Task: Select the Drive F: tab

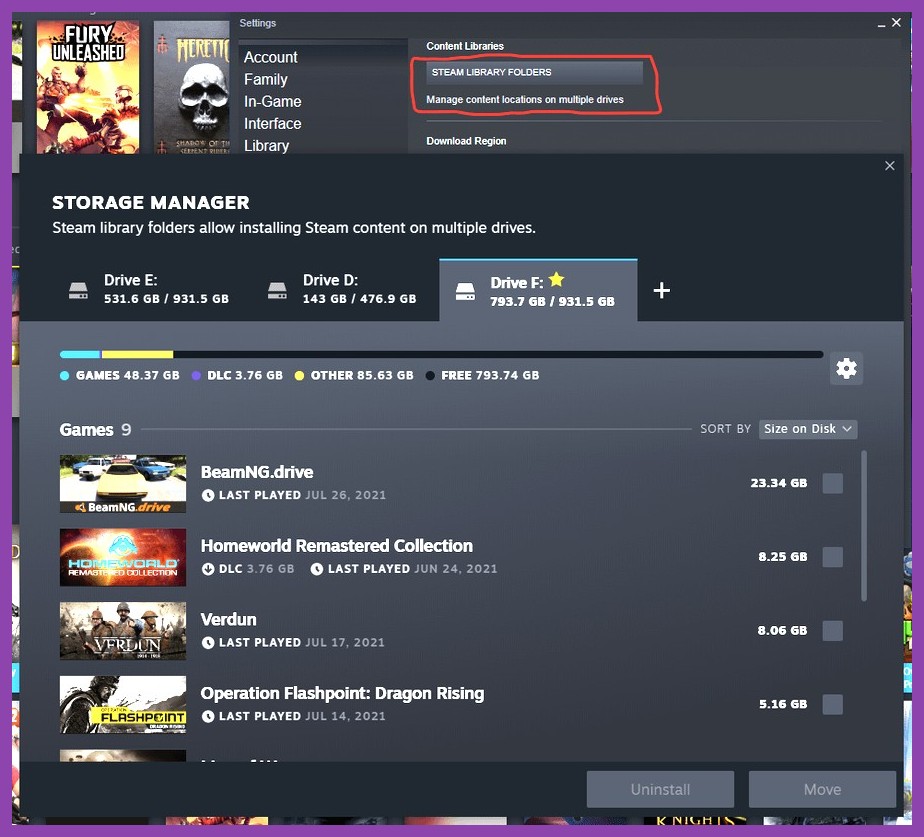Action: [538, 290]
